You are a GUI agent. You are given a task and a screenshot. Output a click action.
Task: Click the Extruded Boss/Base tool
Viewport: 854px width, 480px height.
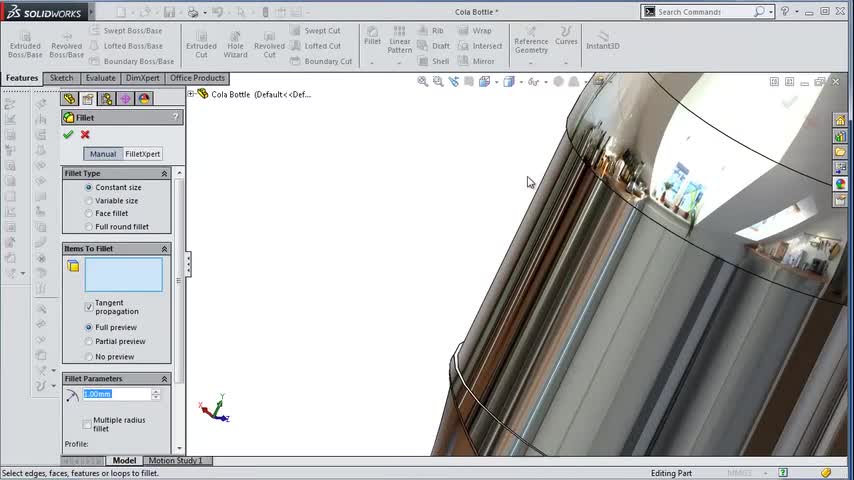click(25, 45)
